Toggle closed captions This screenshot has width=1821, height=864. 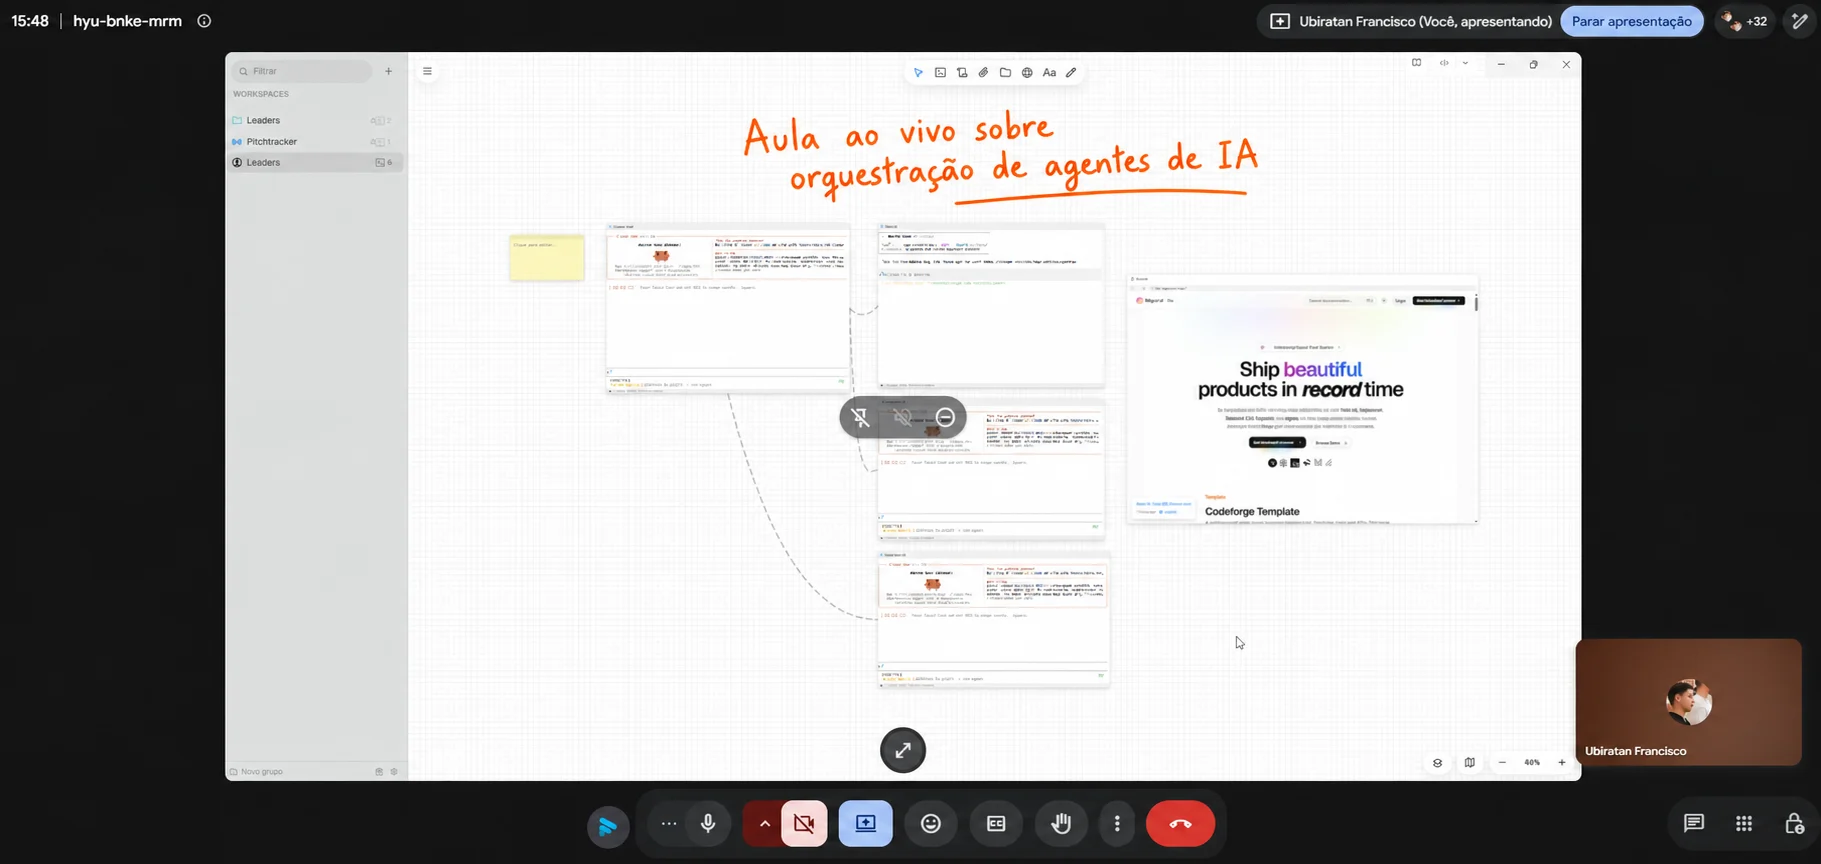996,824
